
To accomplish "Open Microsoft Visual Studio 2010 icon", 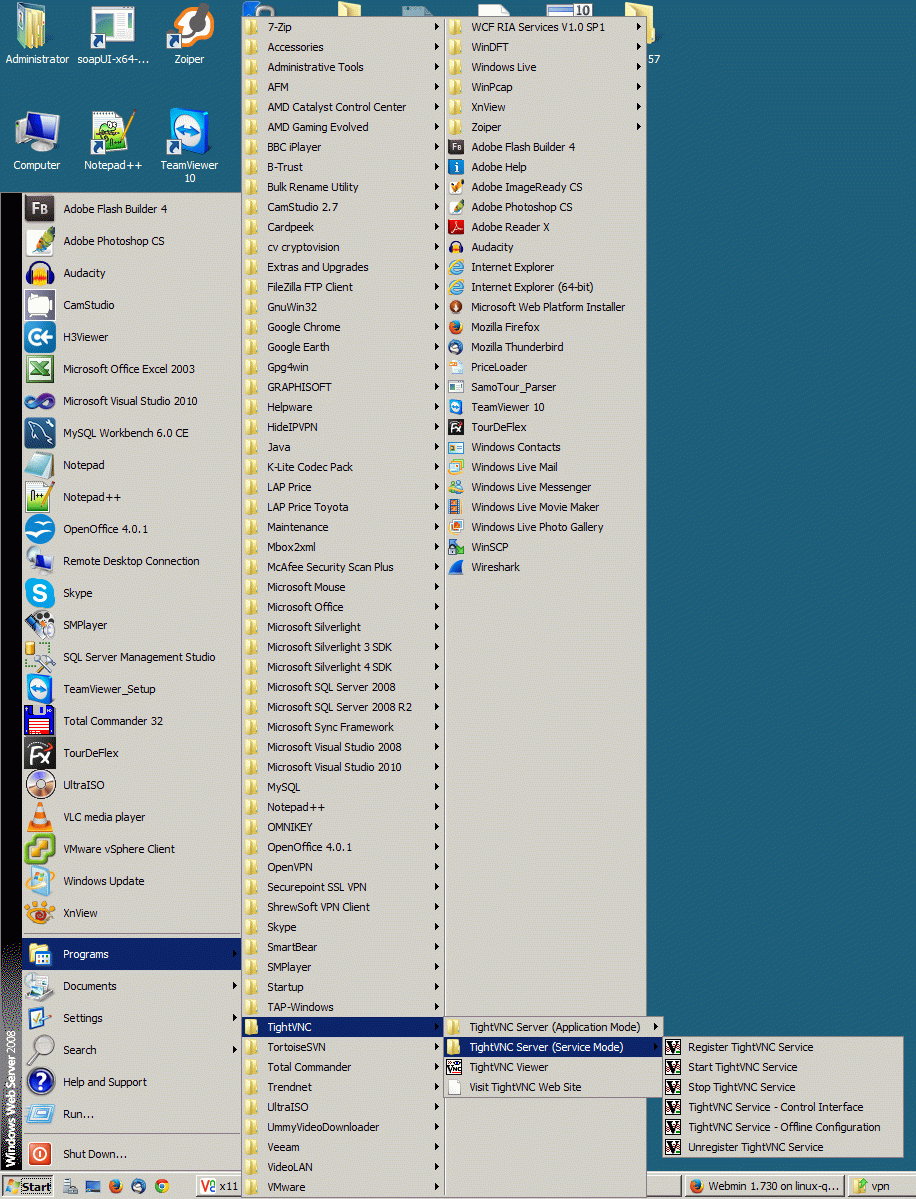I will [40, 401].
